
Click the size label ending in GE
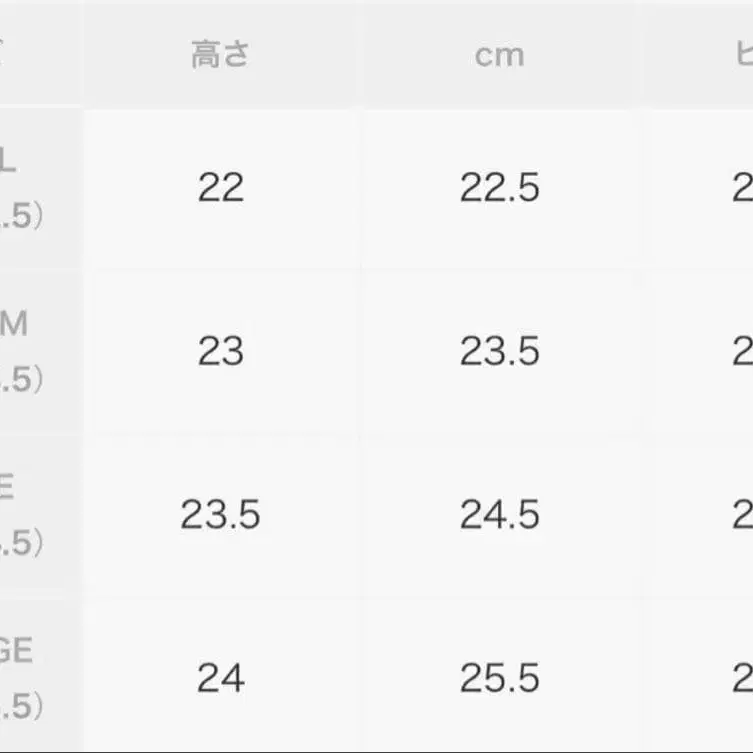16,652
